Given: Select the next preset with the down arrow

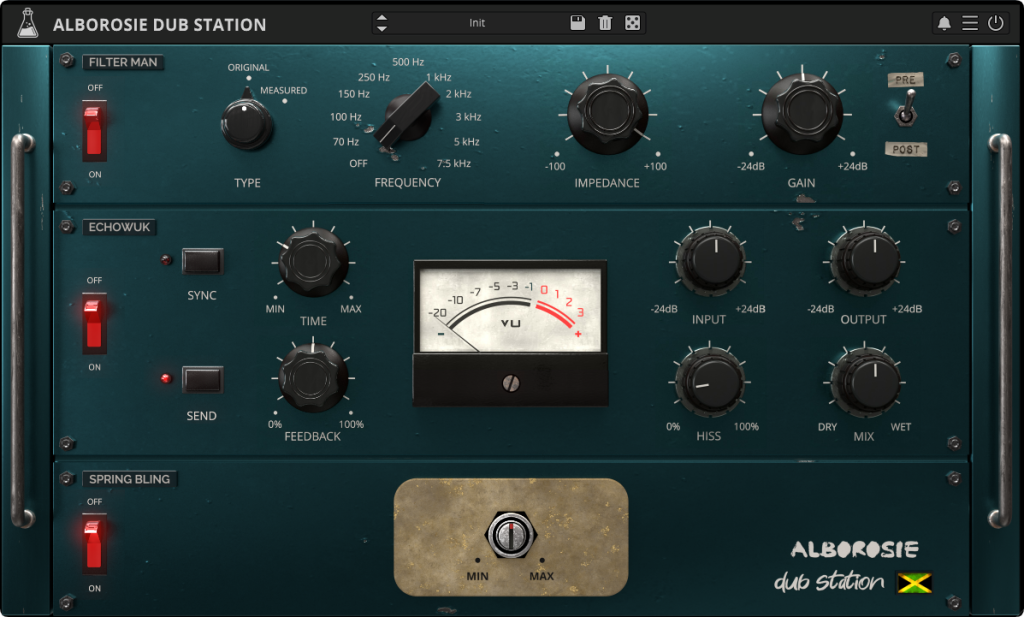Looking at the screenshot, I should coord(382,29).
